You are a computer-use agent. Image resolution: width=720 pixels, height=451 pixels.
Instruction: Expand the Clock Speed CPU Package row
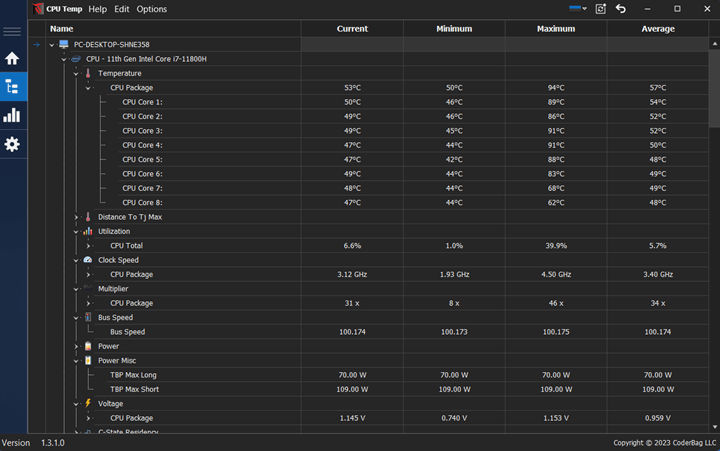pyautogui.click(x=88, y=275)
